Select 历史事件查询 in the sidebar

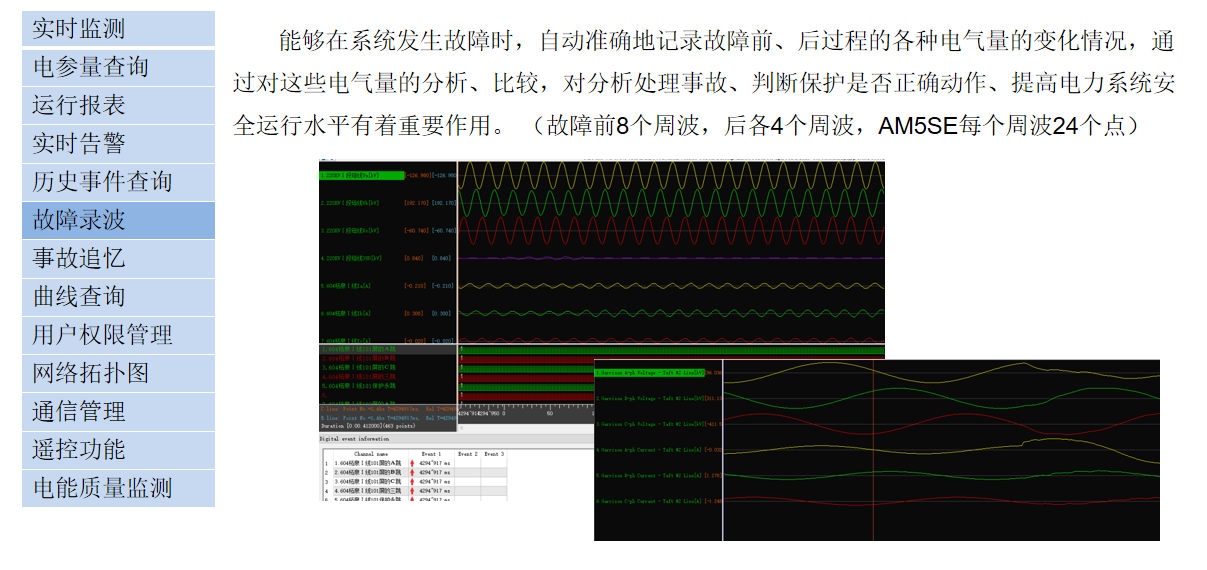(118, 182)
